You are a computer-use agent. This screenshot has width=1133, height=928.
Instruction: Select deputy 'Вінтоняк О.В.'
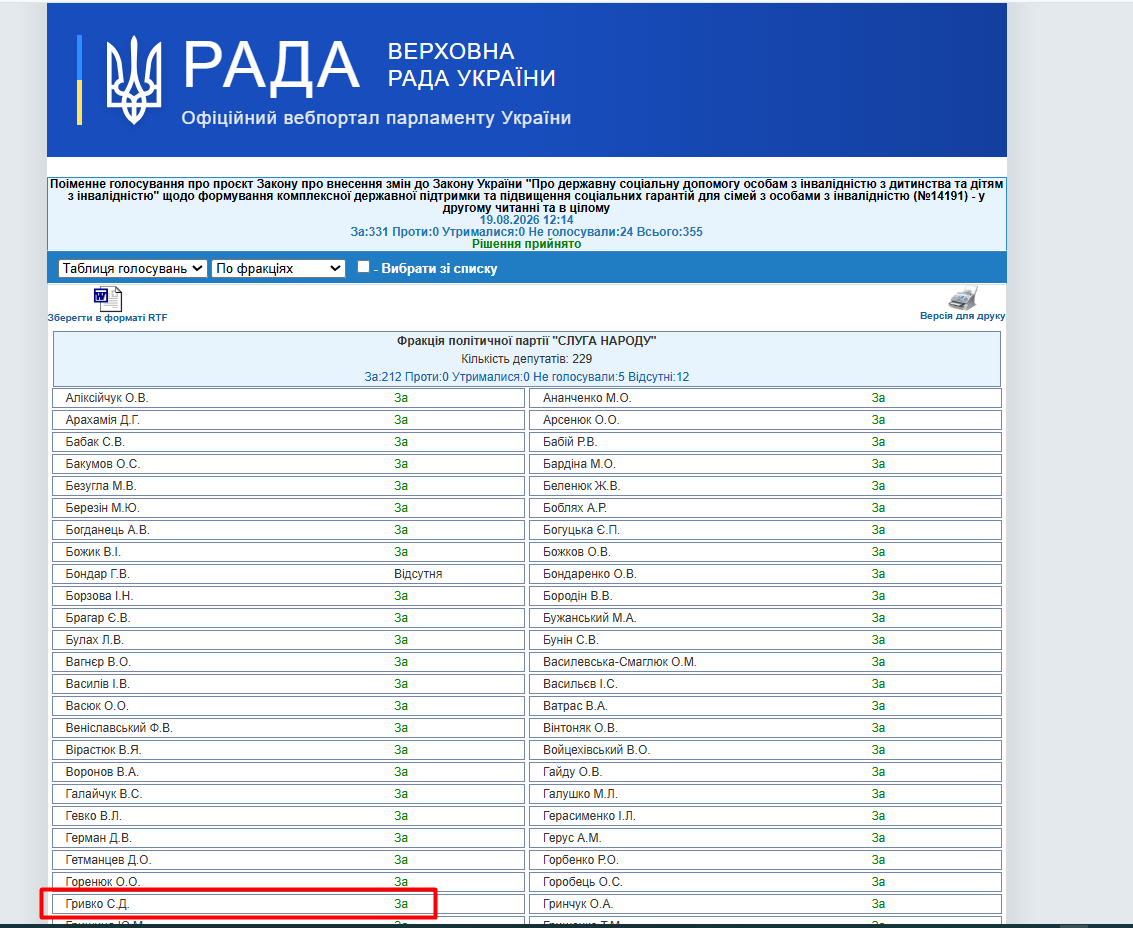point(580,728)
